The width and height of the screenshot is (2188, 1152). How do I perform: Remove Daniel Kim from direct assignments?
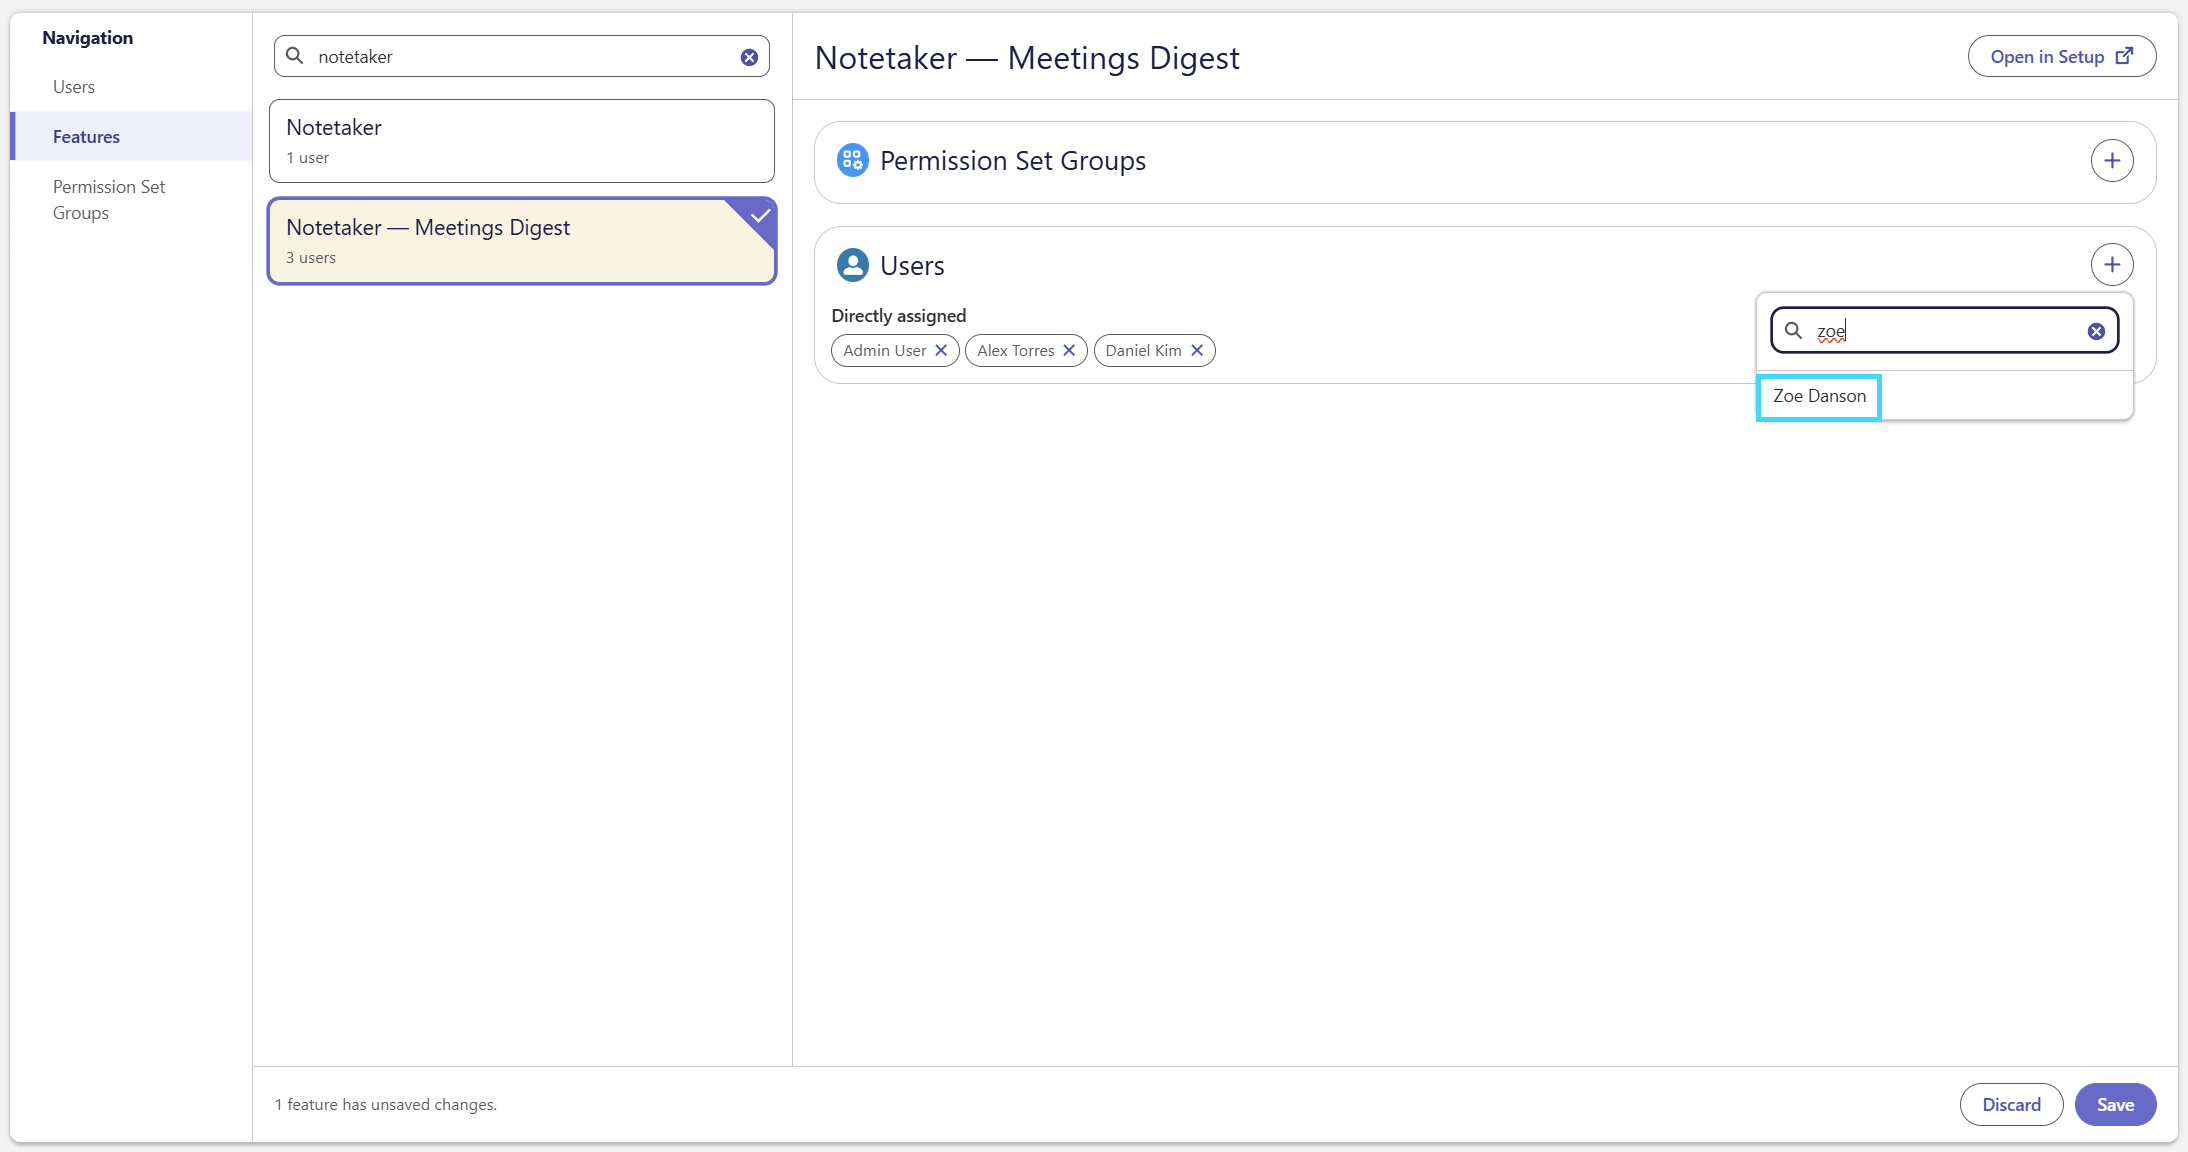coord(1197,350)
